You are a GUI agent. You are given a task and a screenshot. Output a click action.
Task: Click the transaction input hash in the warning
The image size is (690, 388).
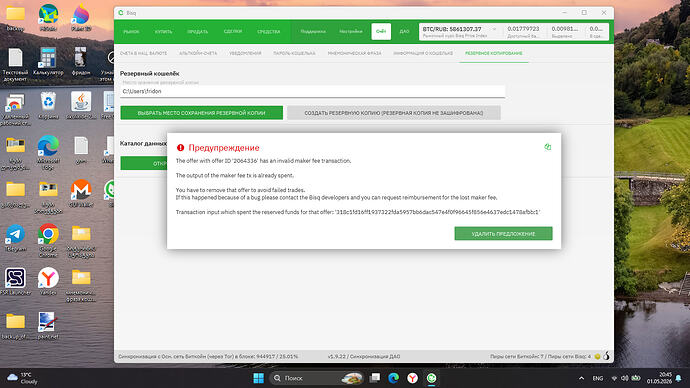(x=437, y=212)
